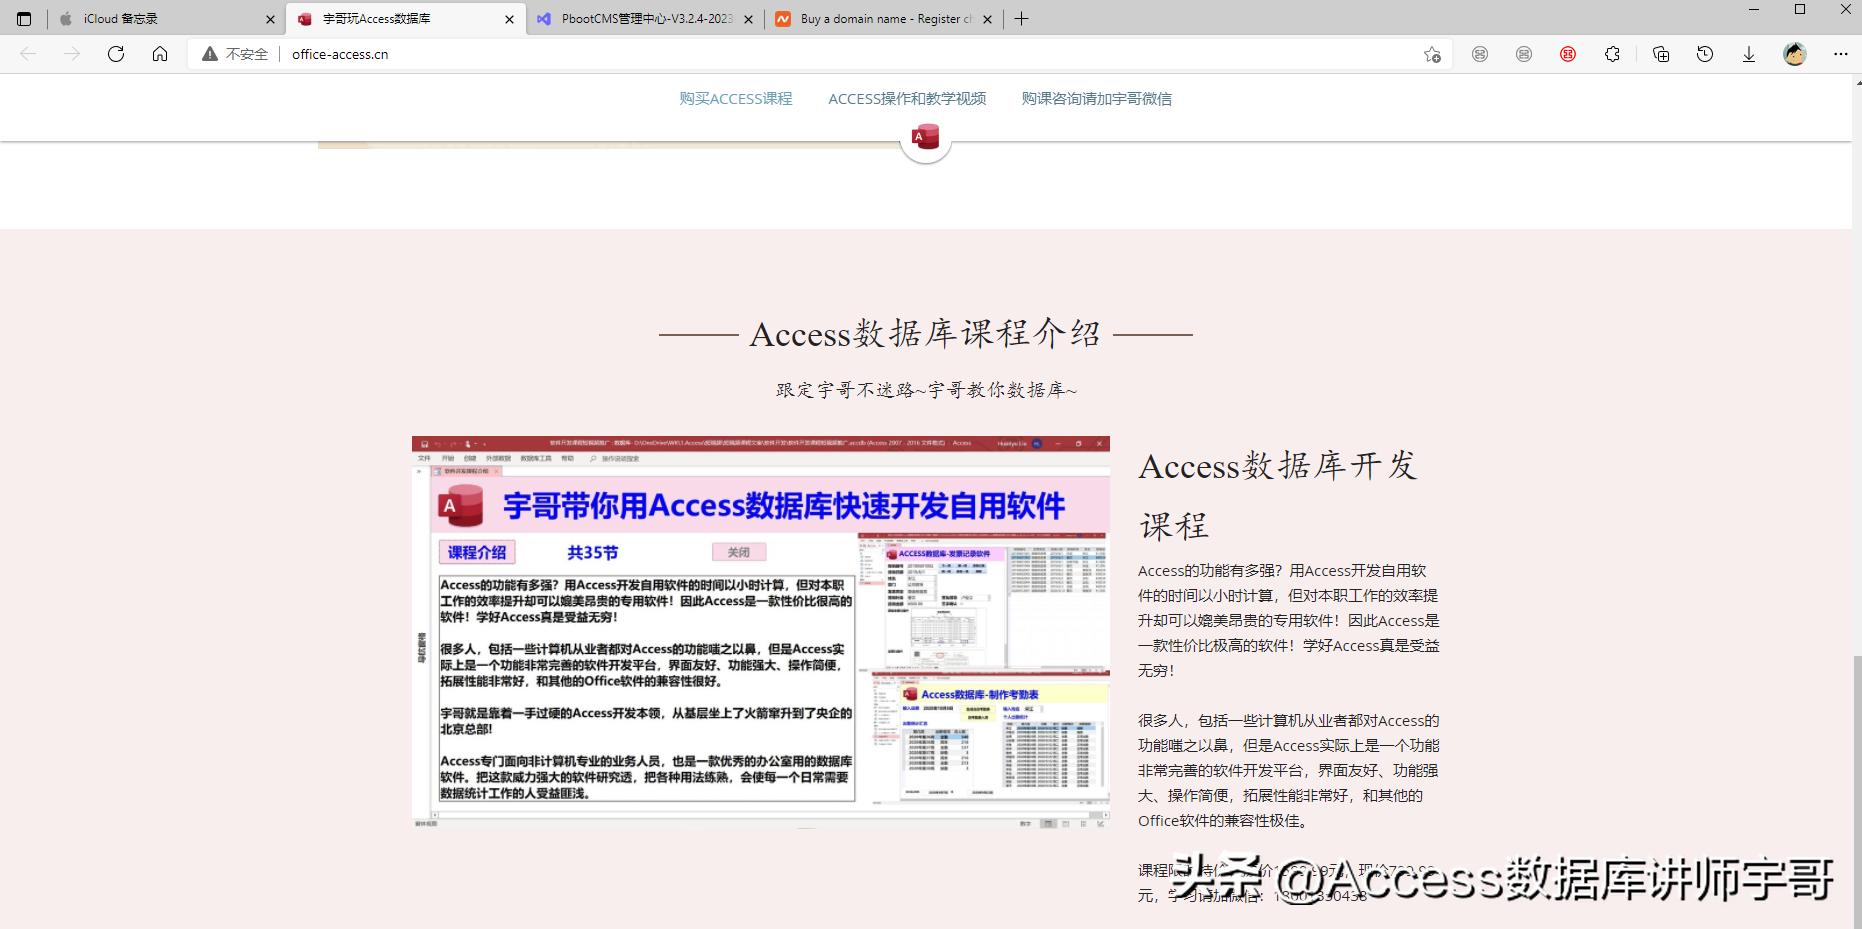Open 购课咨询请加宇哥微信 link
Image resolution: width=1862 pixels, height=929 pixels.
coord(1097,98)
